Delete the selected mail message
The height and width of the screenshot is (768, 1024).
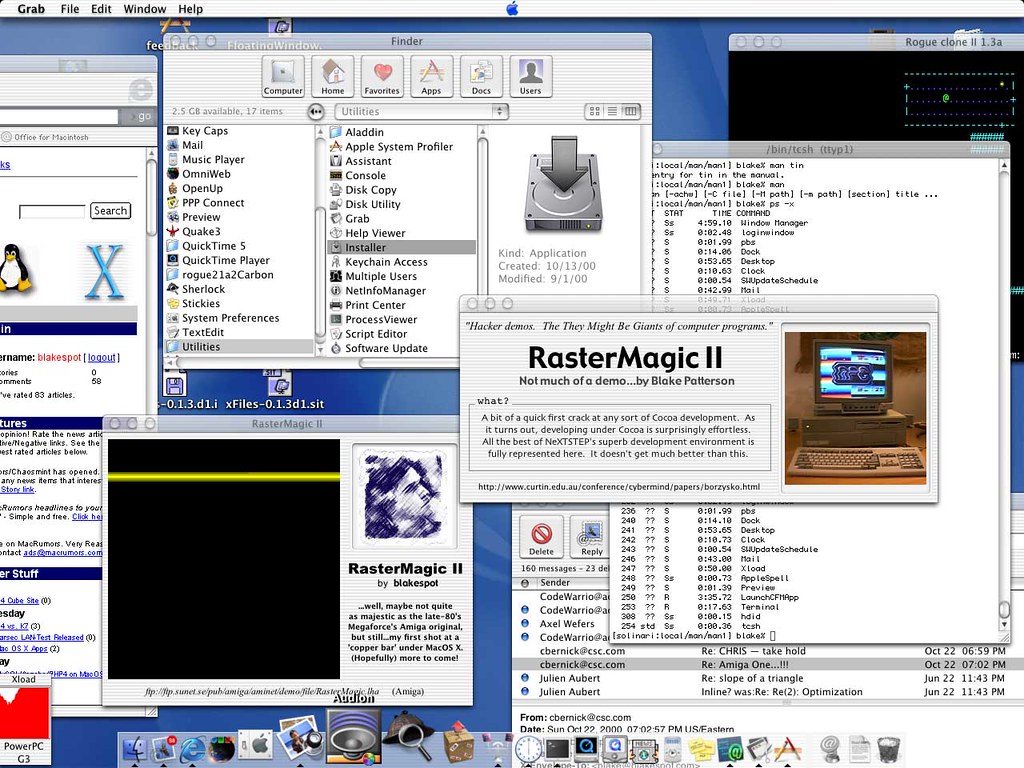541,538
